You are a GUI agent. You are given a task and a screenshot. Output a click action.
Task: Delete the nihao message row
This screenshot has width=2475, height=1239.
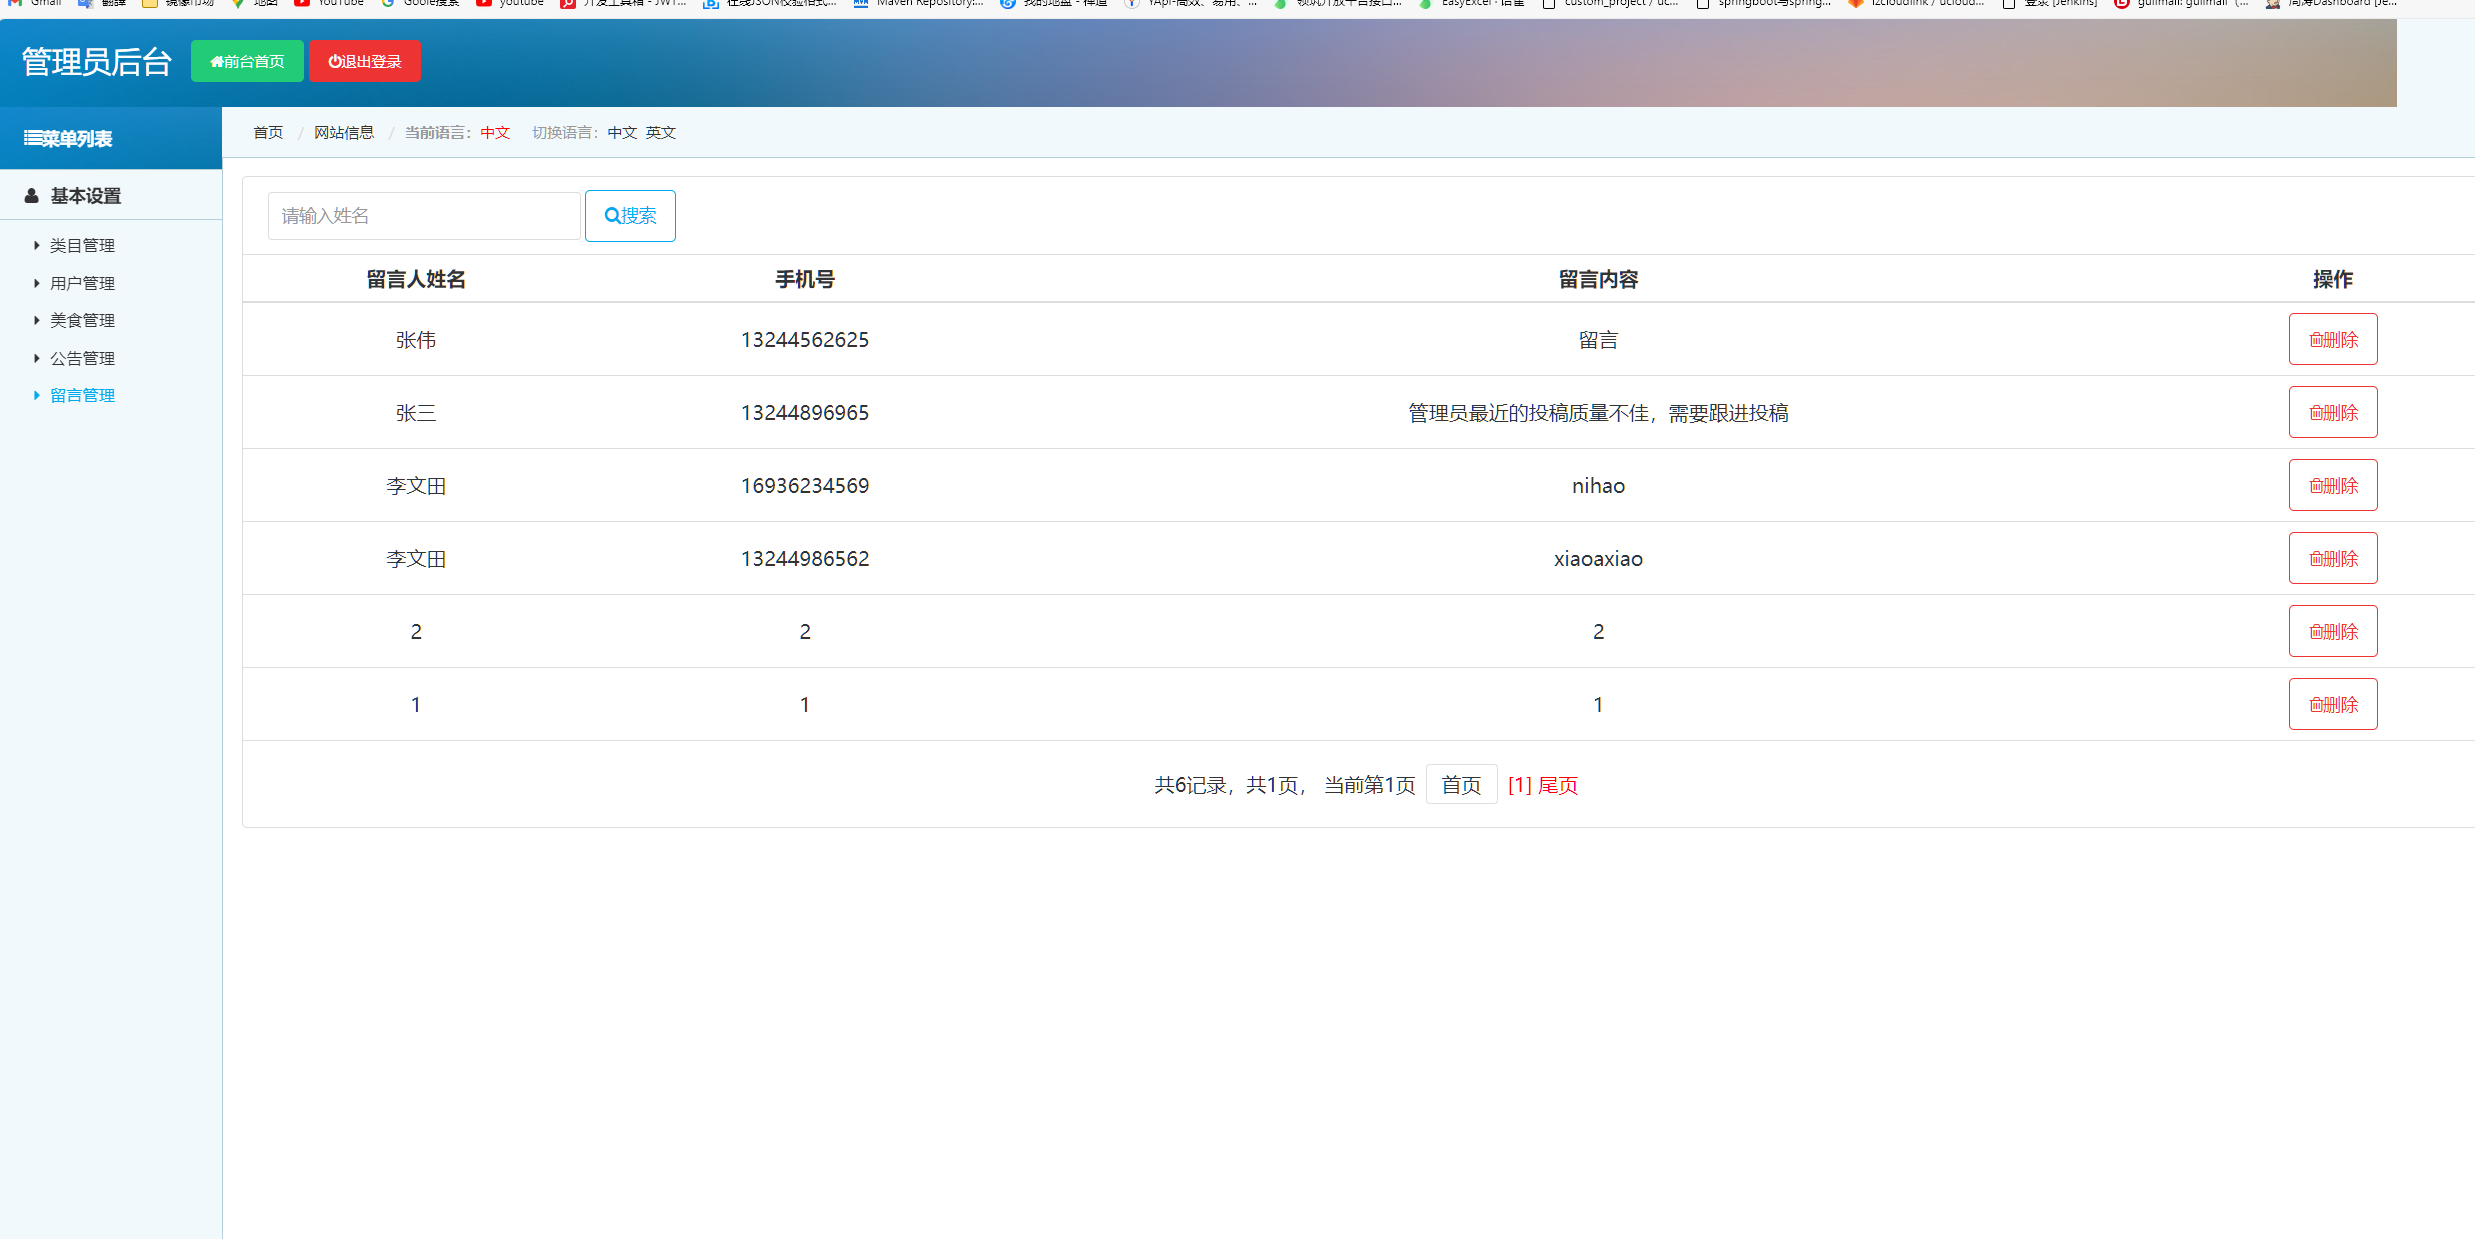[2333, 486]
